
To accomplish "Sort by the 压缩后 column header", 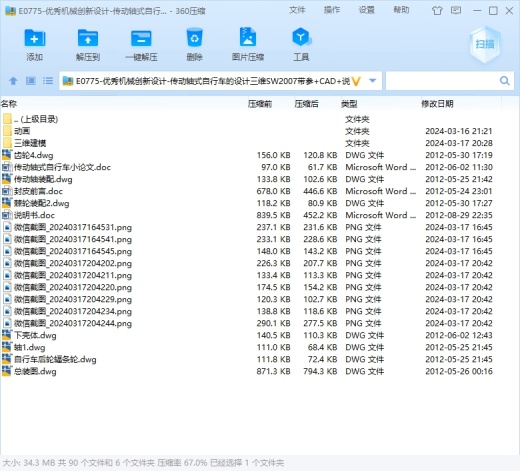I will [306, 104].
